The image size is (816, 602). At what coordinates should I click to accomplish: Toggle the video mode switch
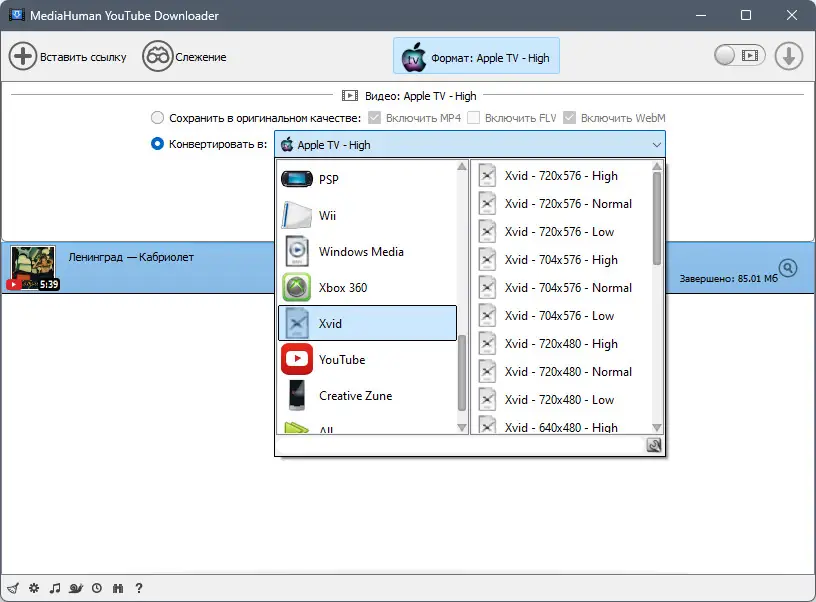click(x=740, y=55)
